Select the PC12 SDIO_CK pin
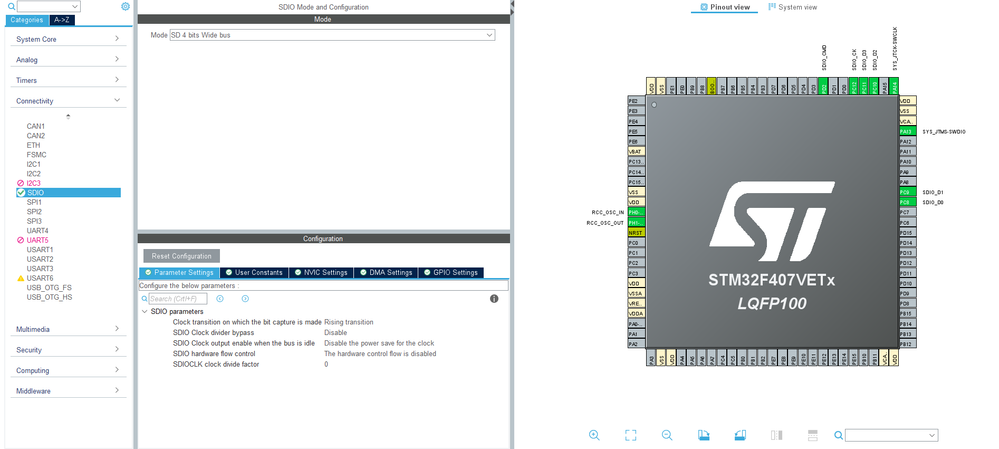The width and height of the screenshot is (999, 449). tap(854, 87)
